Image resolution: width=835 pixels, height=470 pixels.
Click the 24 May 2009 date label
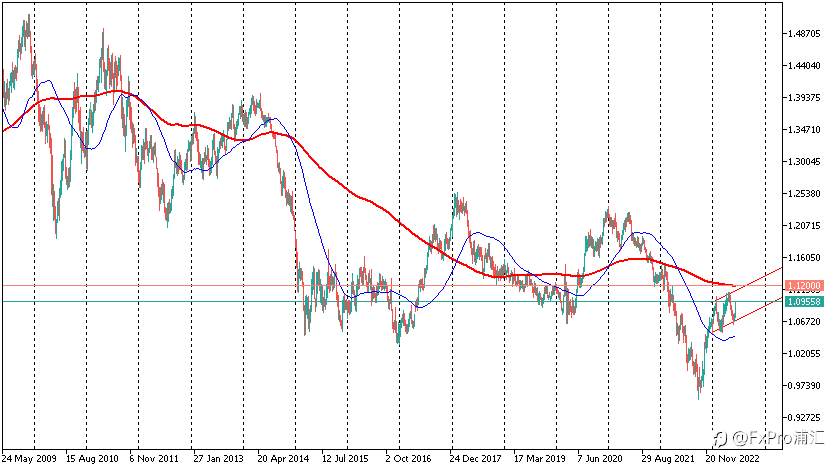pyautogui.click(x=29, y=458)
